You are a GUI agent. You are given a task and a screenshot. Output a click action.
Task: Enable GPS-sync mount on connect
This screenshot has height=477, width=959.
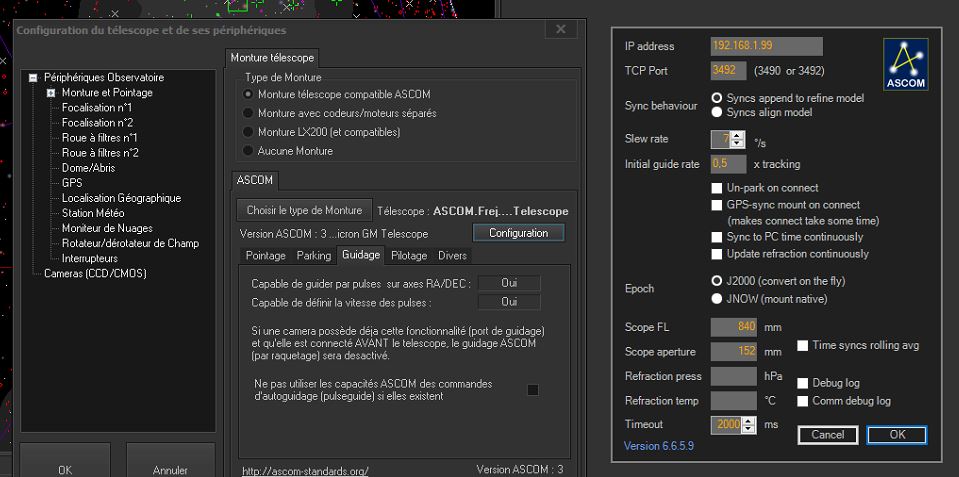point(717,205)
